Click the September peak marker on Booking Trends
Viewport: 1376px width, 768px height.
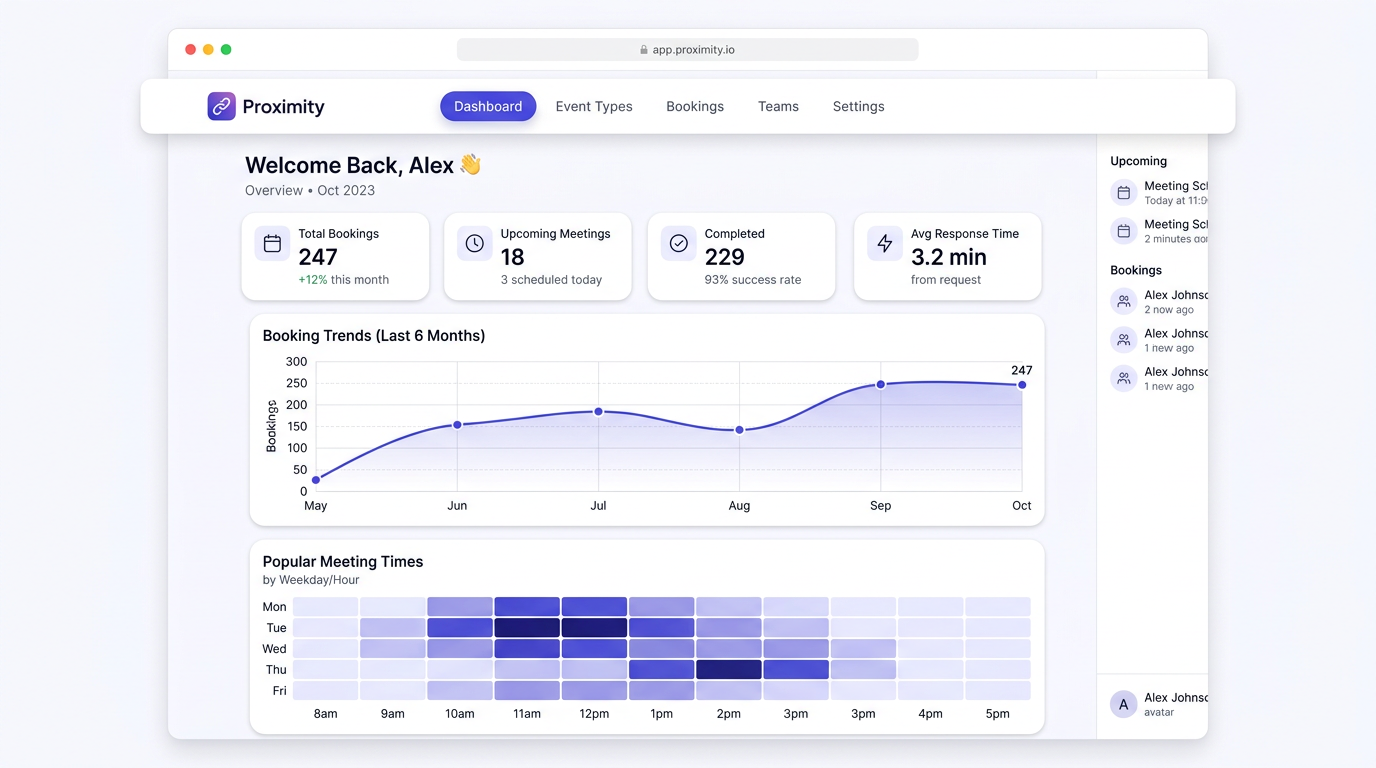[x=880, y=384]
